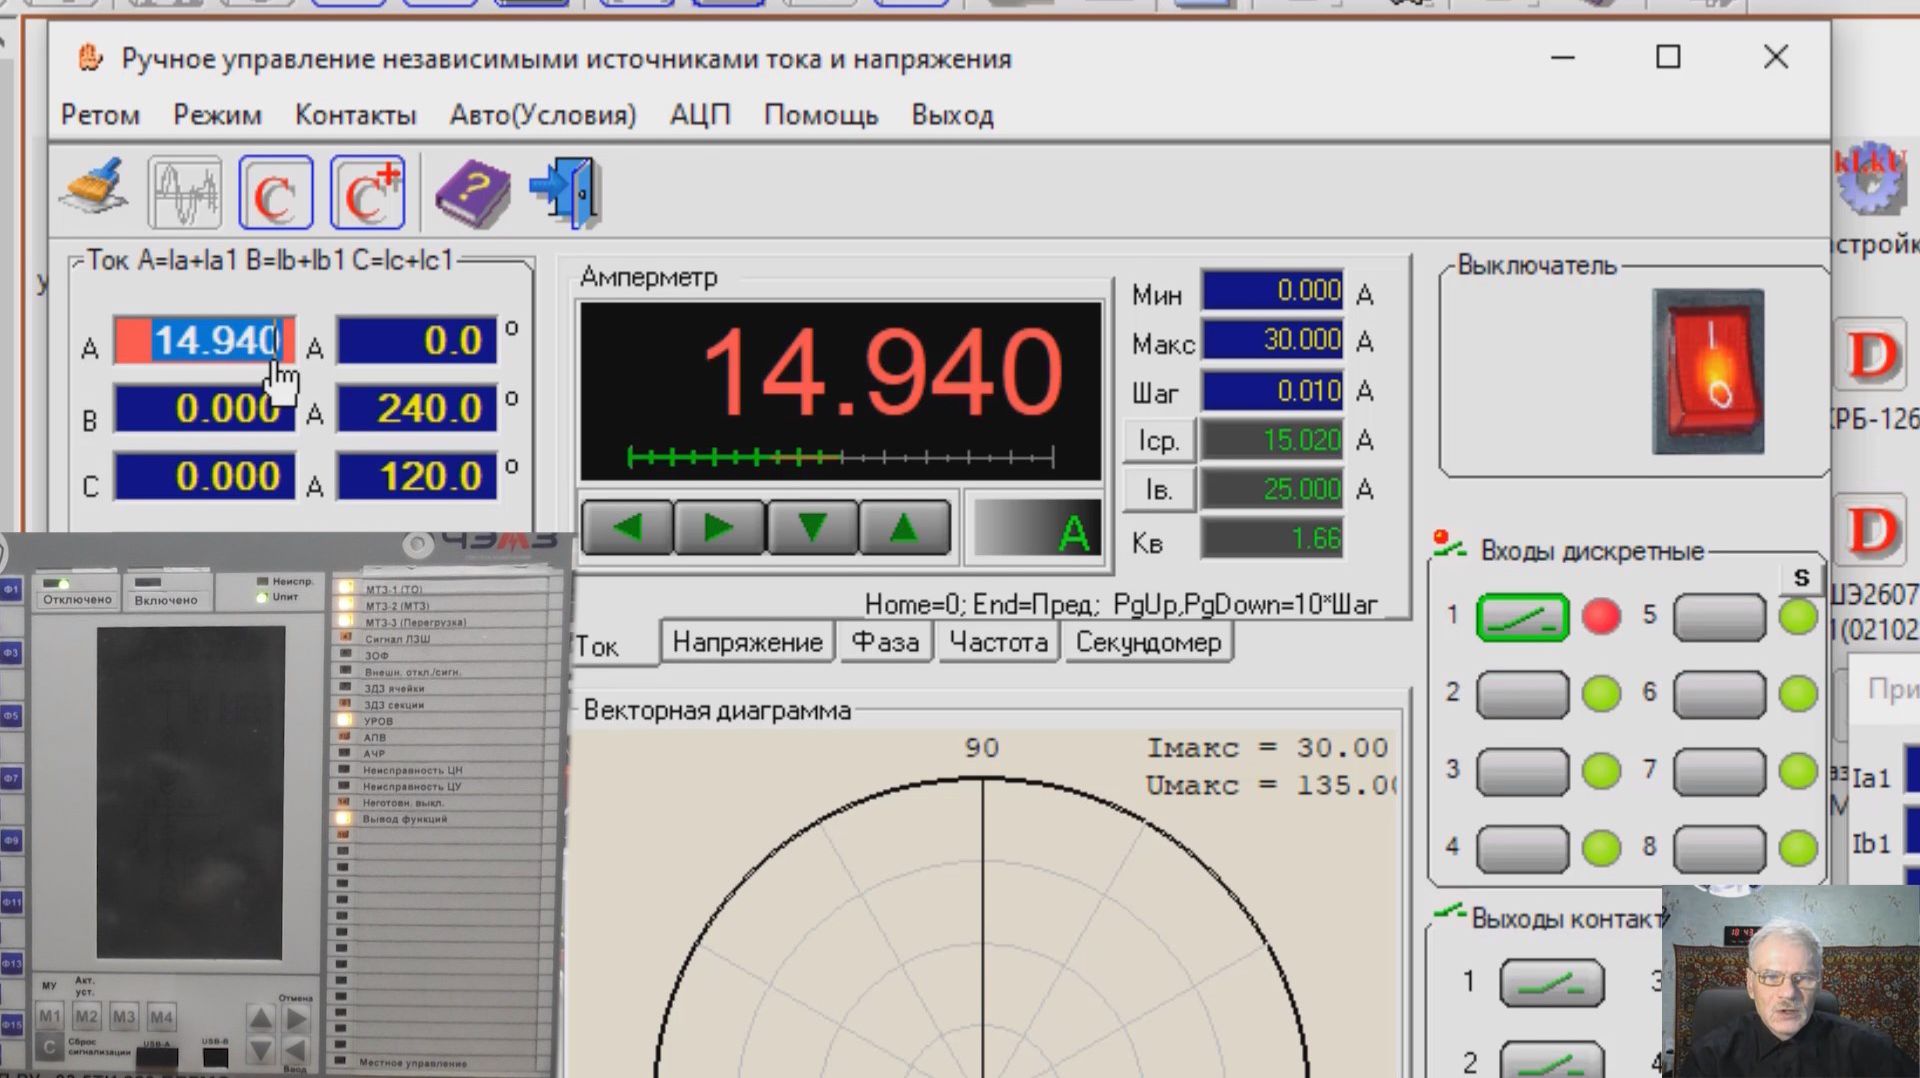1920x1078 pixels.
Task: Toggle output contact 1 button
Action: point(1551,983)
